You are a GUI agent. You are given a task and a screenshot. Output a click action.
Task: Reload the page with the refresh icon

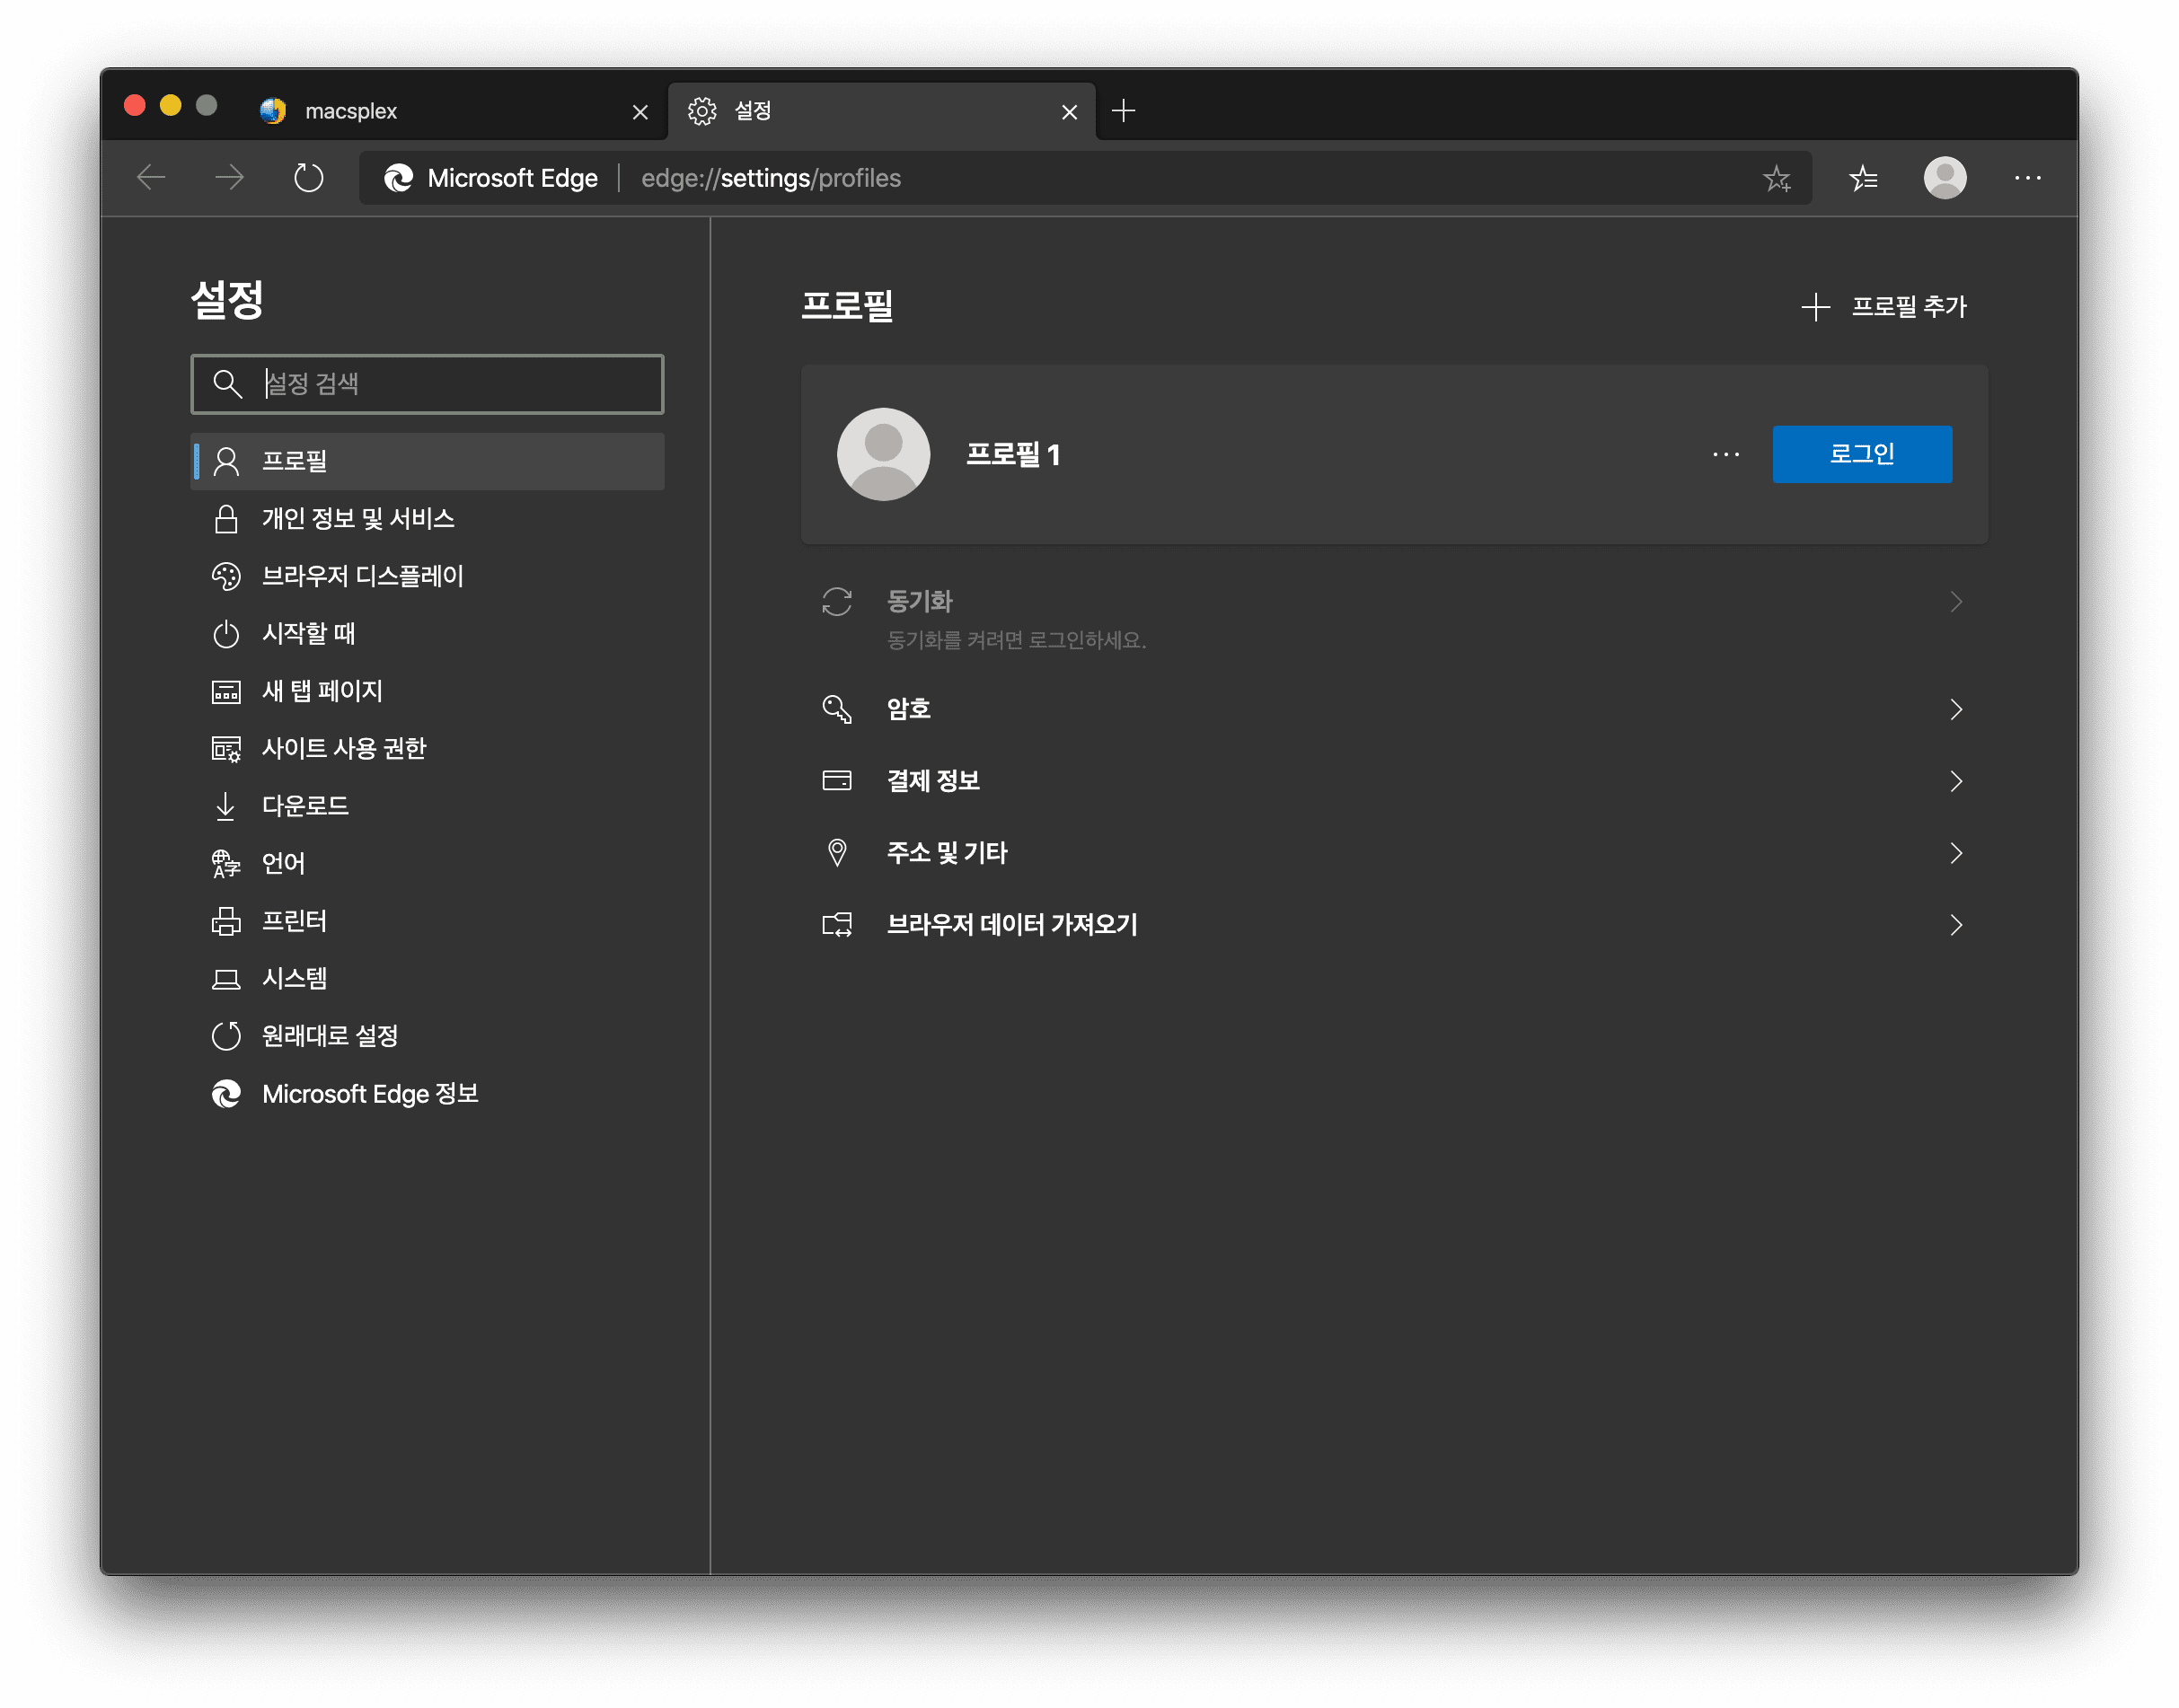308,178
